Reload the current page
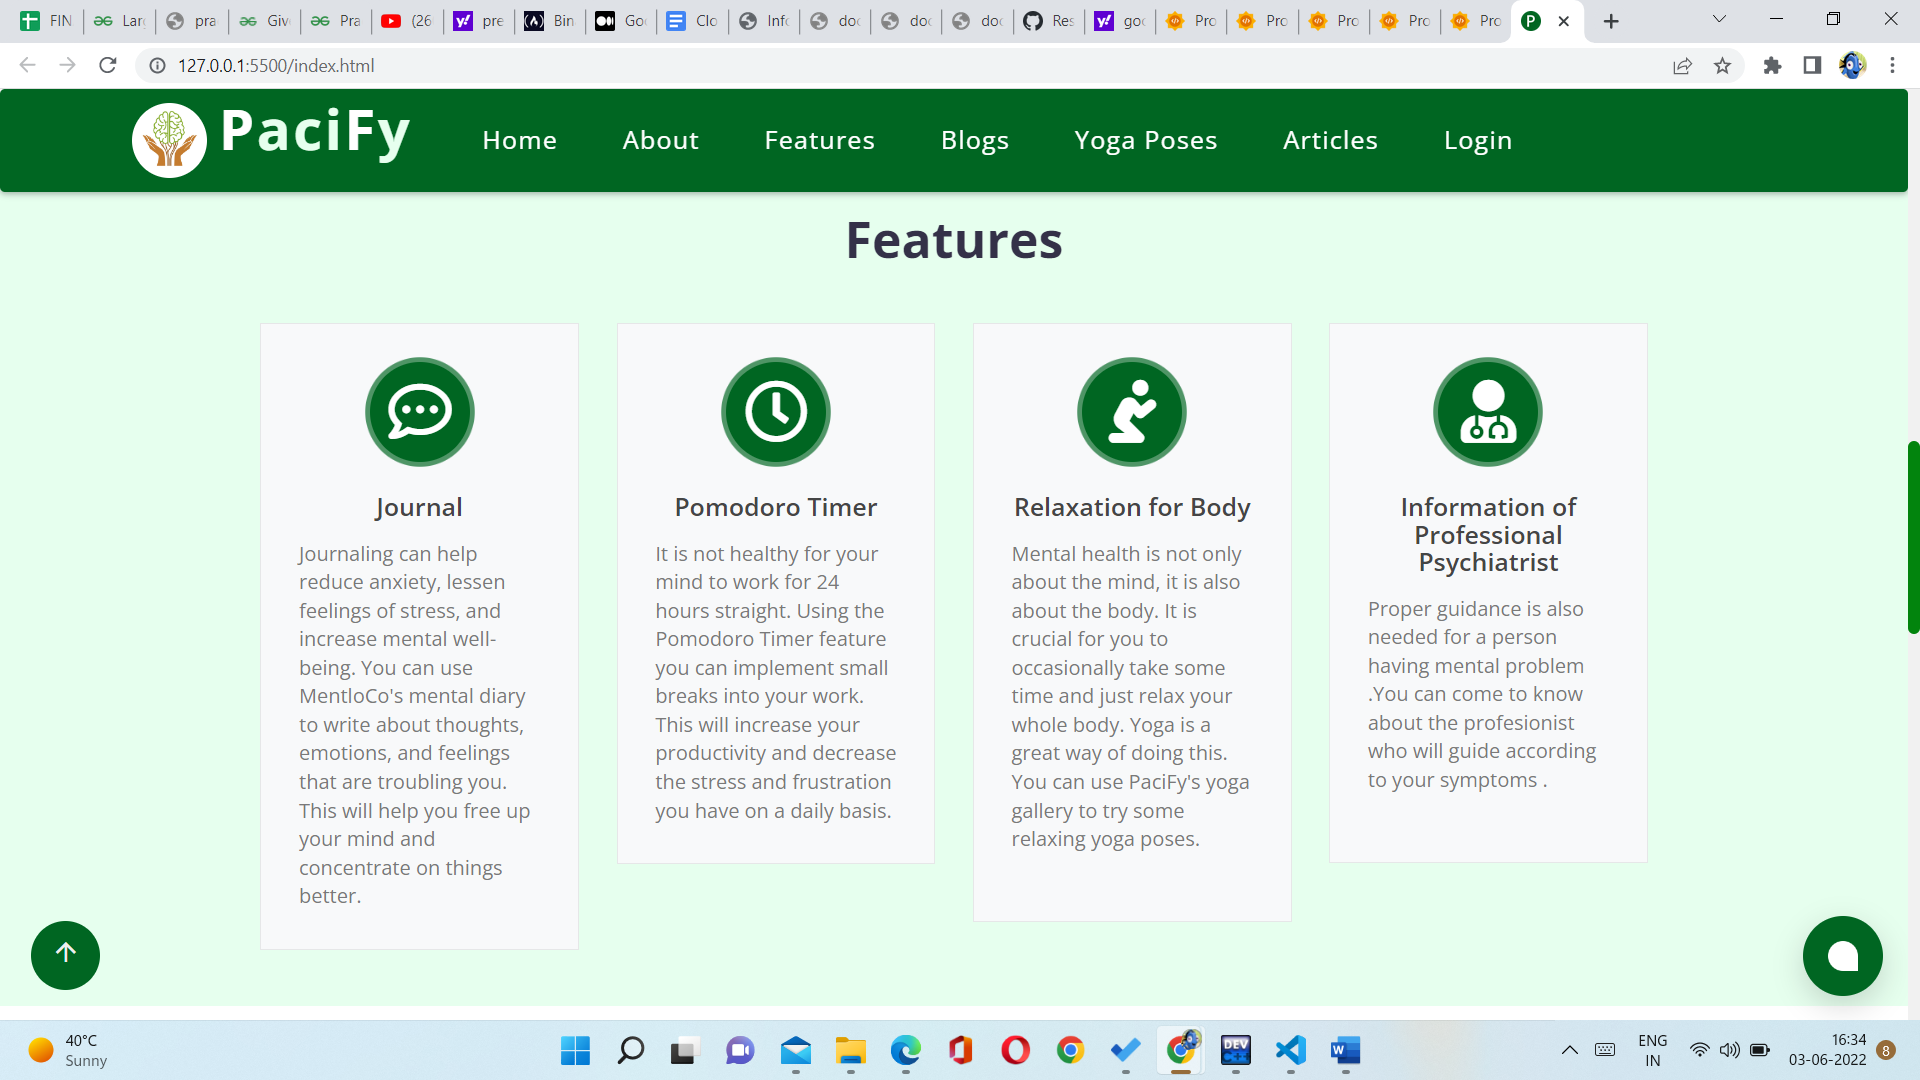 (x=108, y=66)
